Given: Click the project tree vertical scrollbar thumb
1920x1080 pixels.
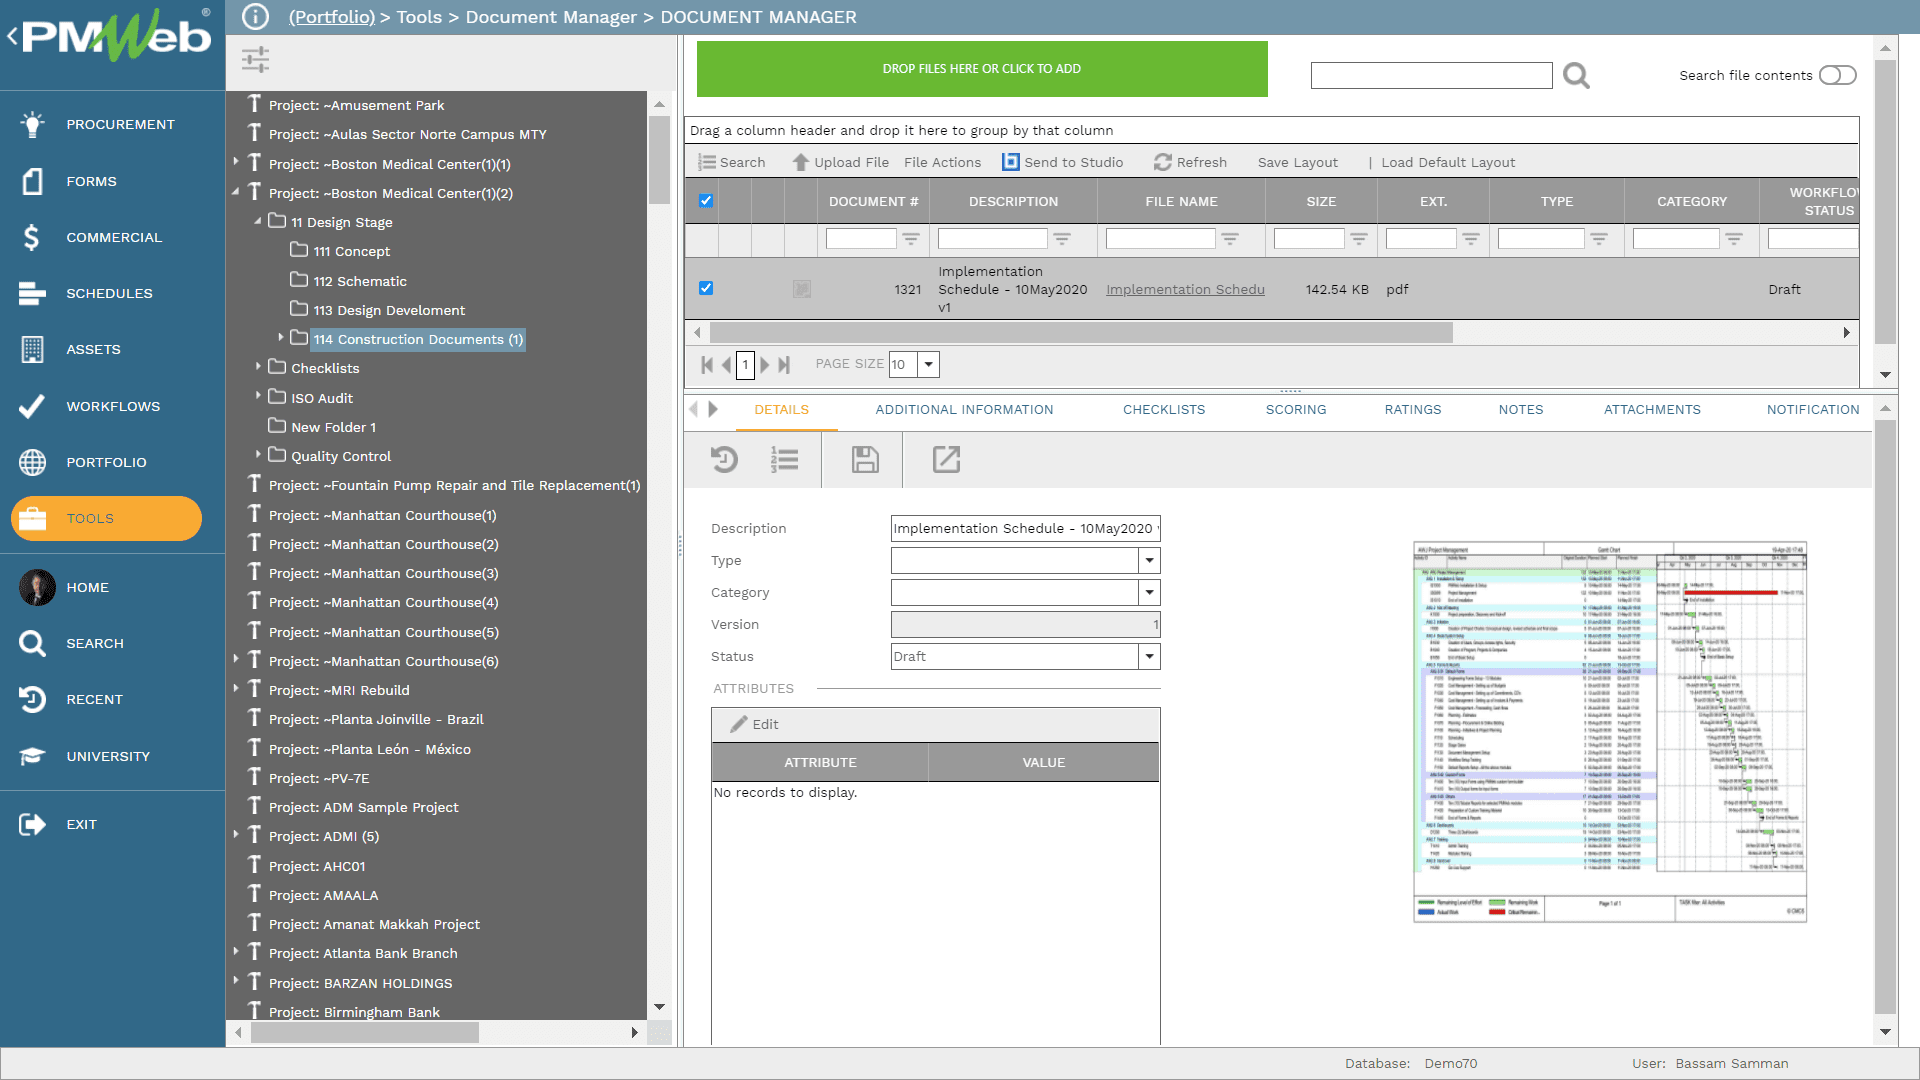Looking at the screenshot, I should point(659,160).
